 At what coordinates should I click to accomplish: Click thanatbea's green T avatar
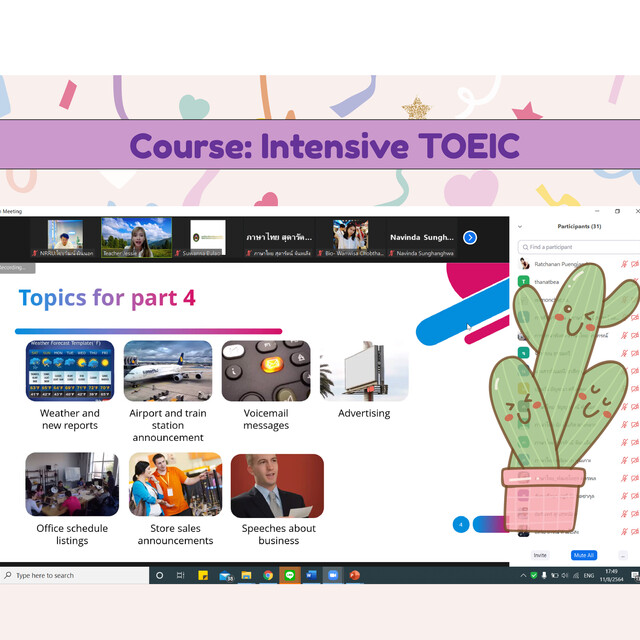[524, 282]
